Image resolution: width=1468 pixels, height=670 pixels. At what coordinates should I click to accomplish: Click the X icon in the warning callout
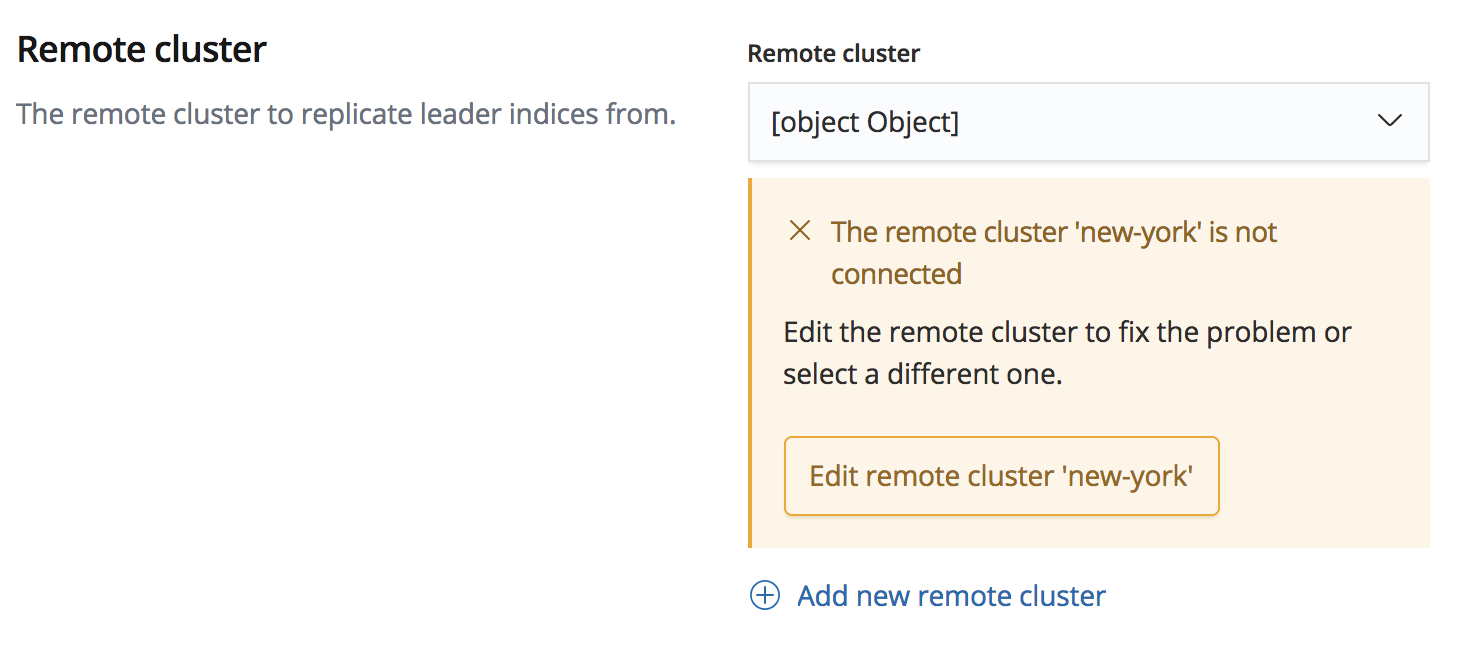[x=800, y=232]
